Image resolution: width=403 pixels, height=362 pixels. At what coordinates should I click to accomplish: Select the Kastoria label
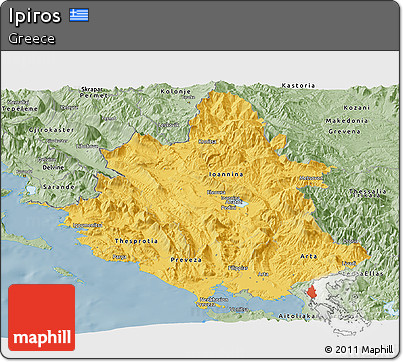click(x=298, y=86)
